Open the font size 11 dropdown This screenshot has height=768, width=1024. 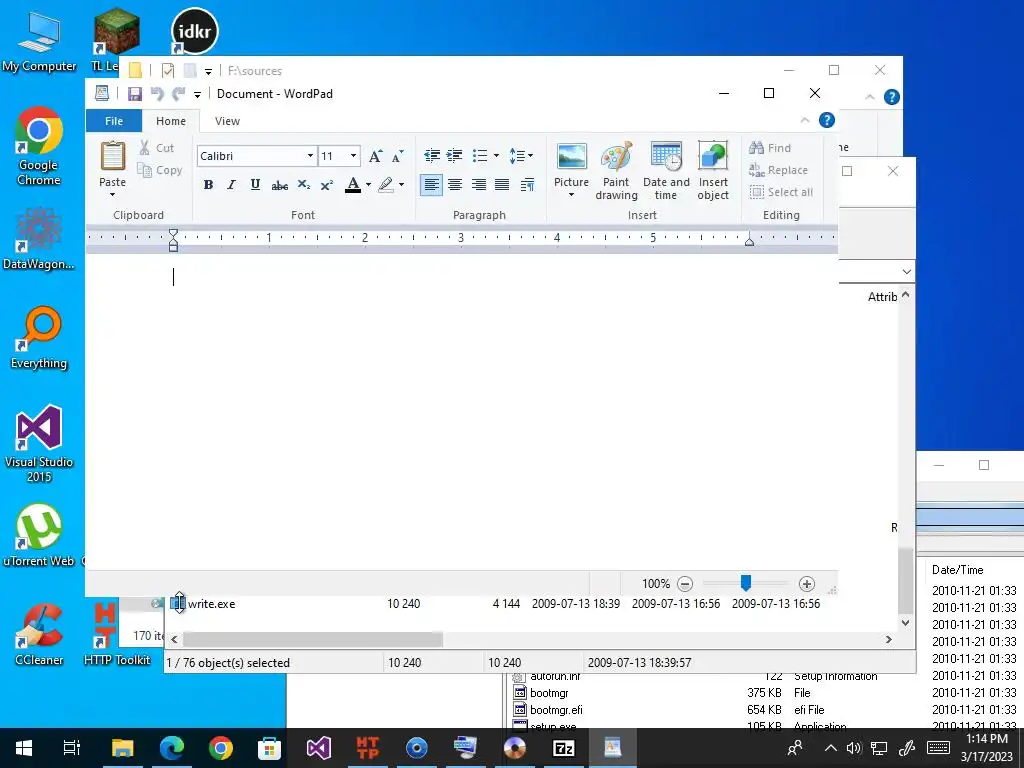[x=353, y=156]
